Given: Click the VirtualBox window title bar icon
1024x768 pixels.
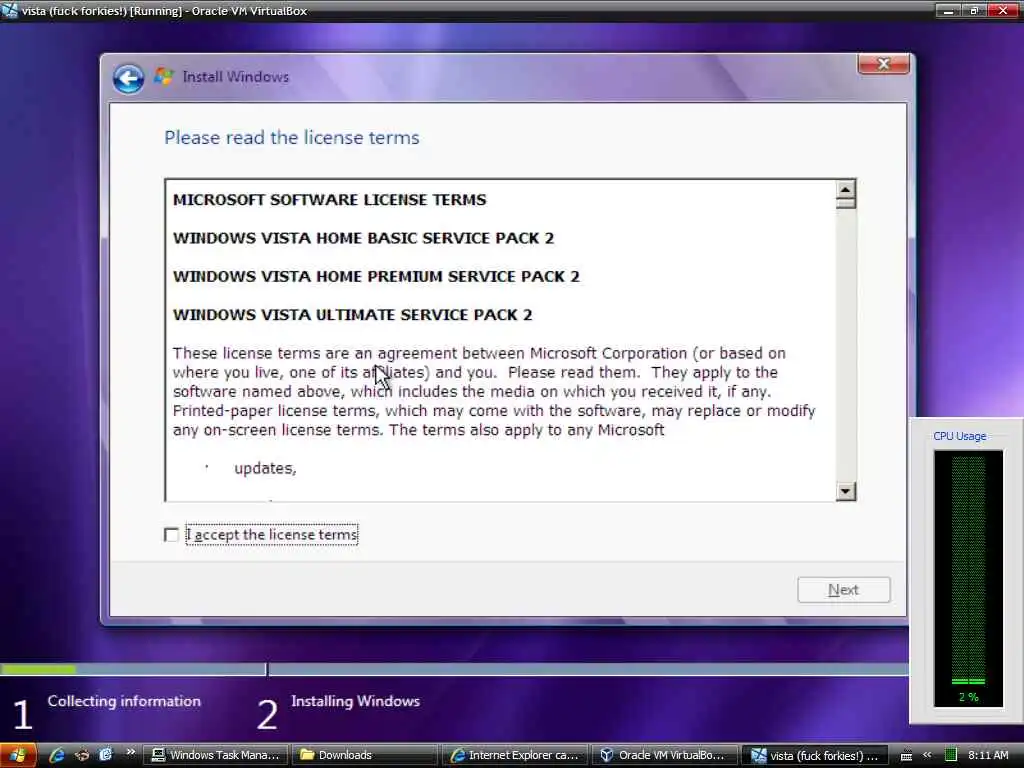Looking at the screenshot, I should (x=9, y=10).
